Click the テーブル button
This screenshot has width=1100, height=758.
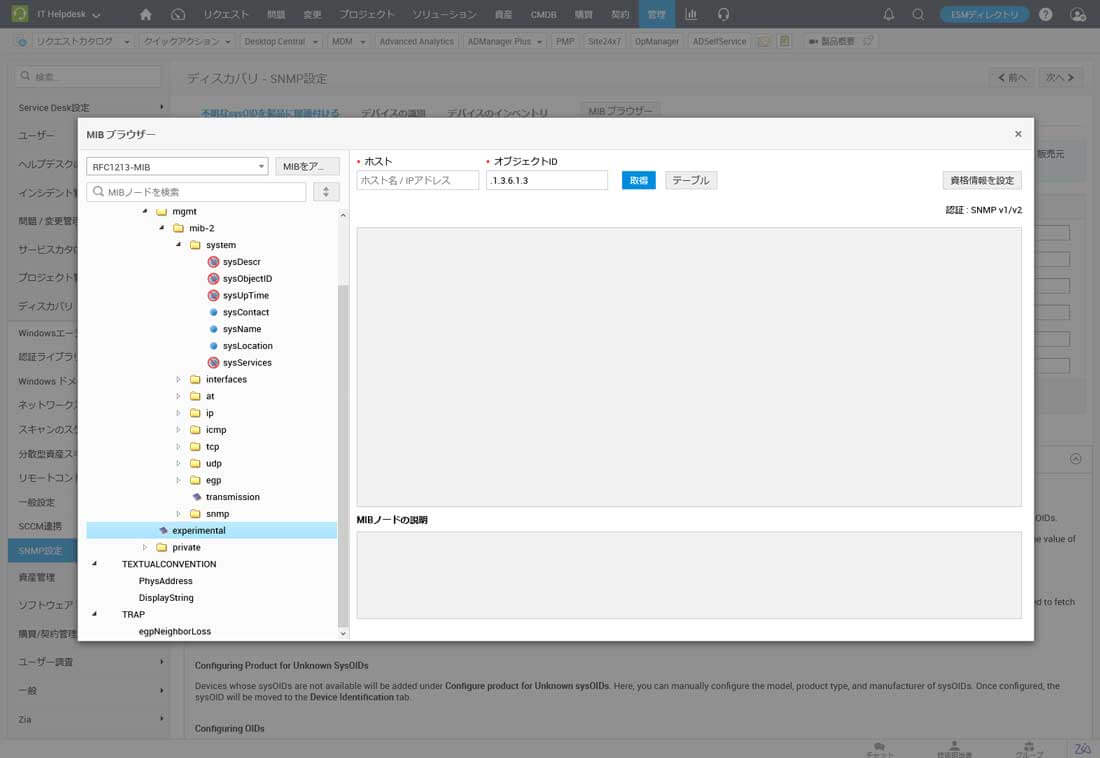[x=690, y=180]
